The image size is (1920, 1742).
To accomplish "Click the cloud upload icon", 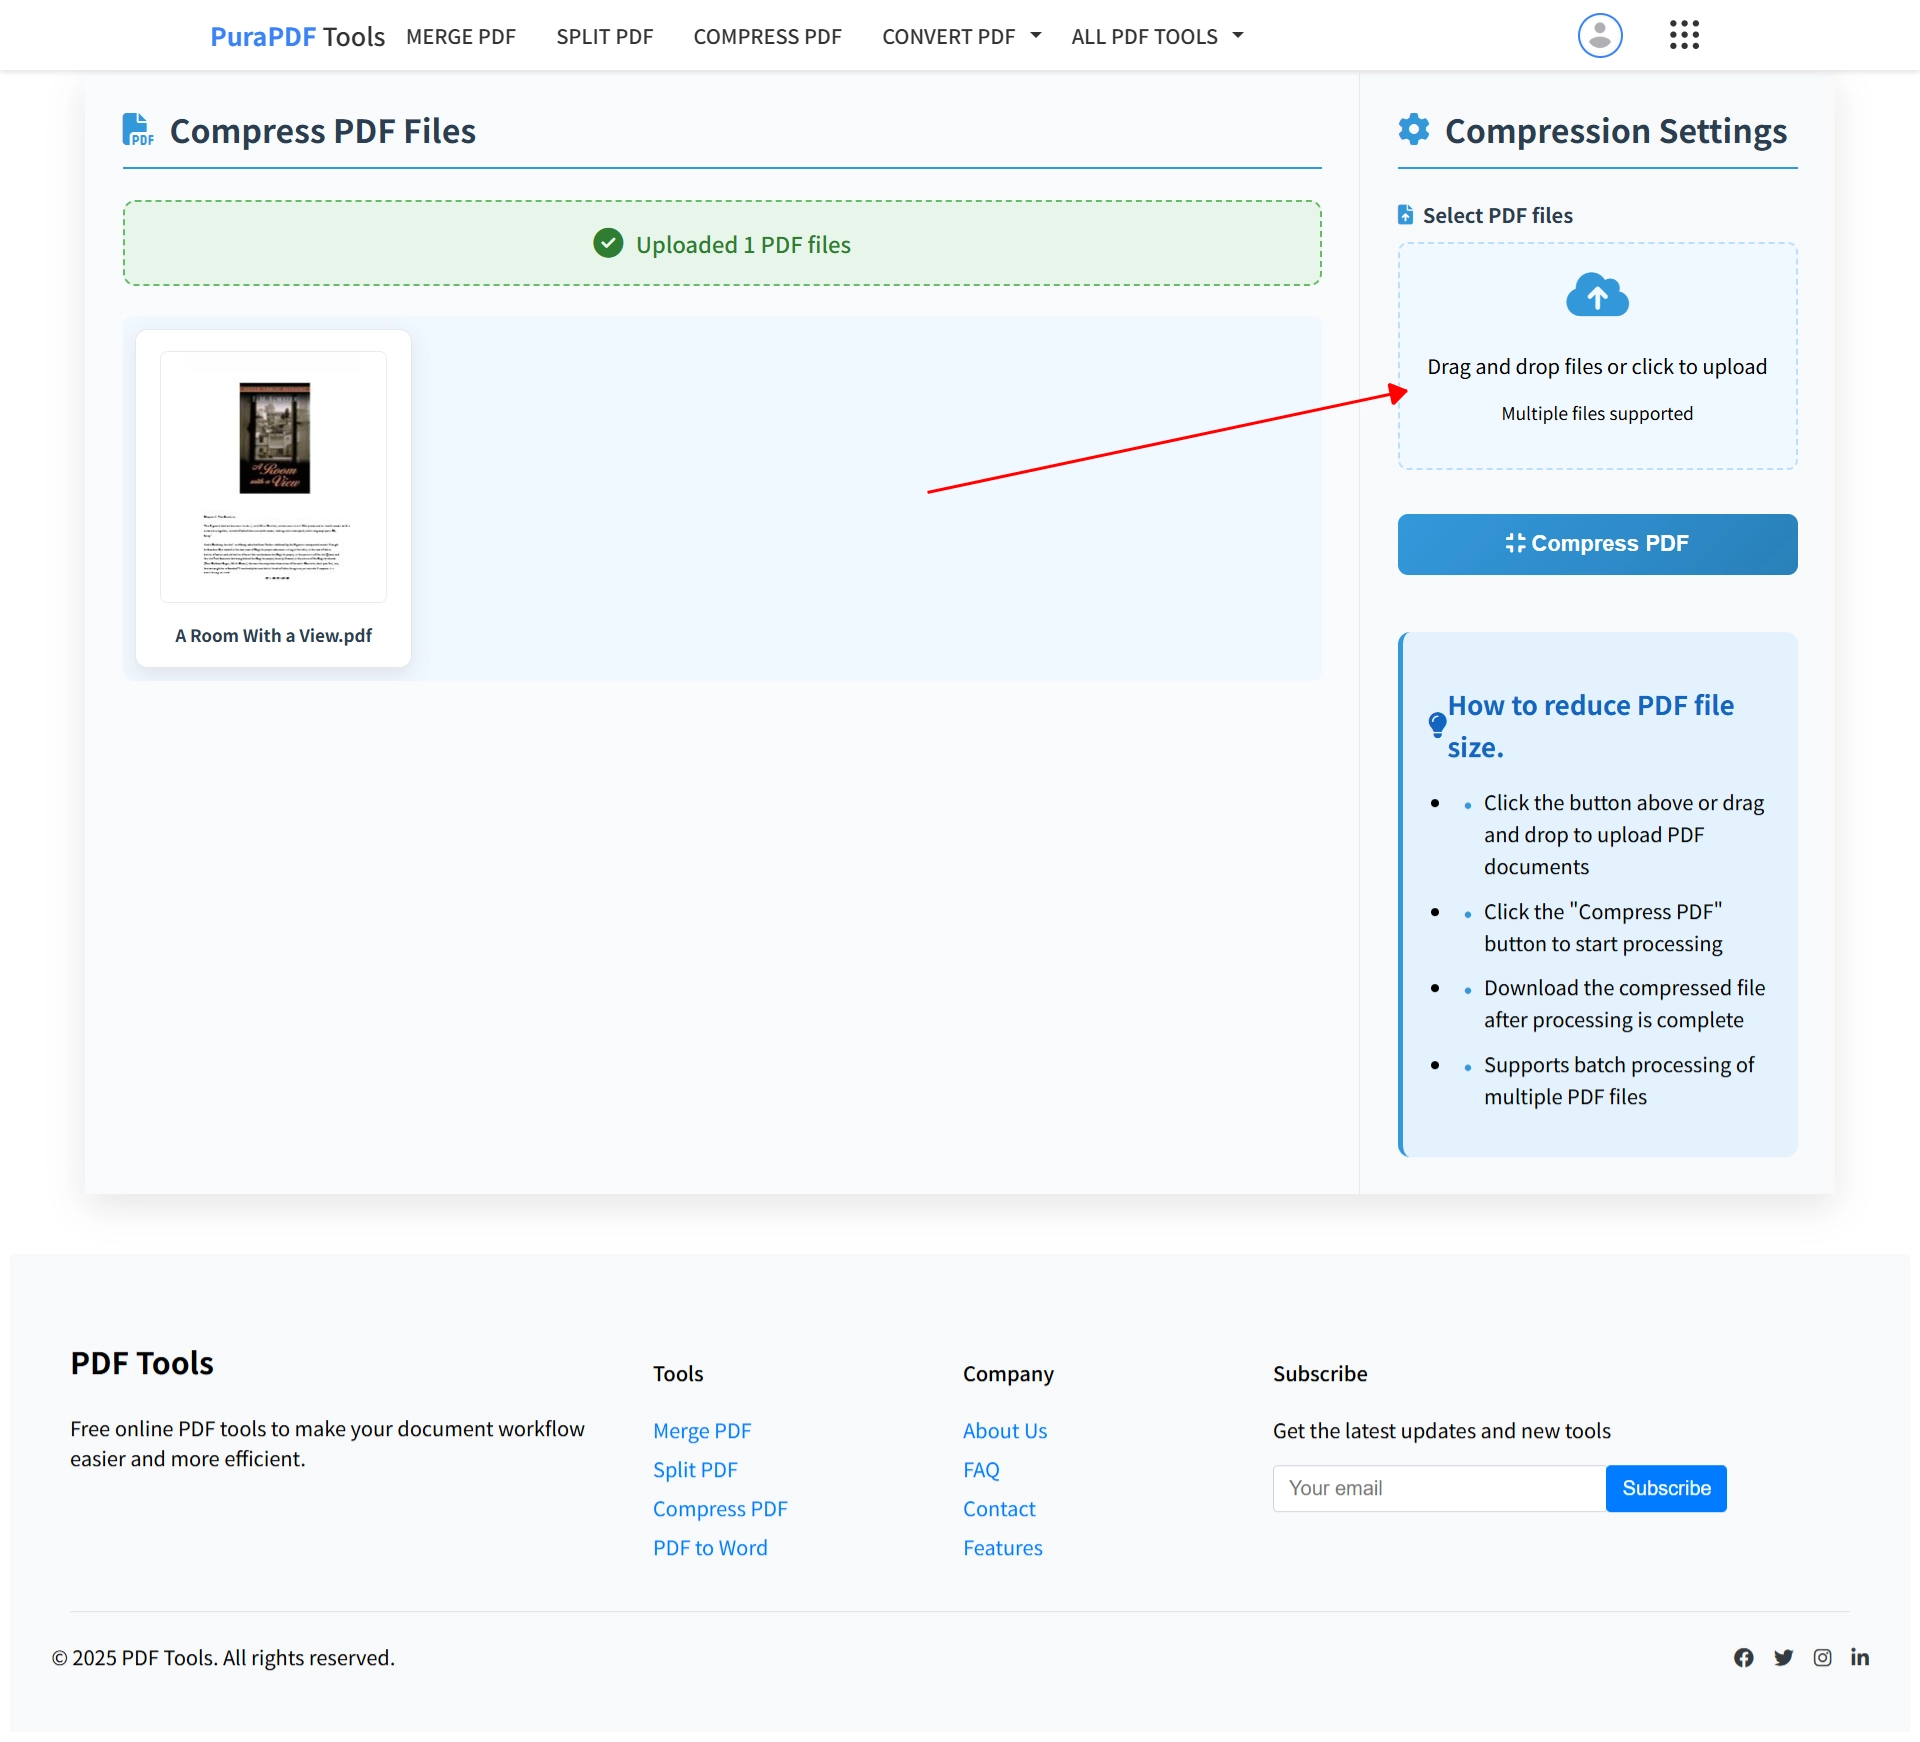I will 1596,295.
